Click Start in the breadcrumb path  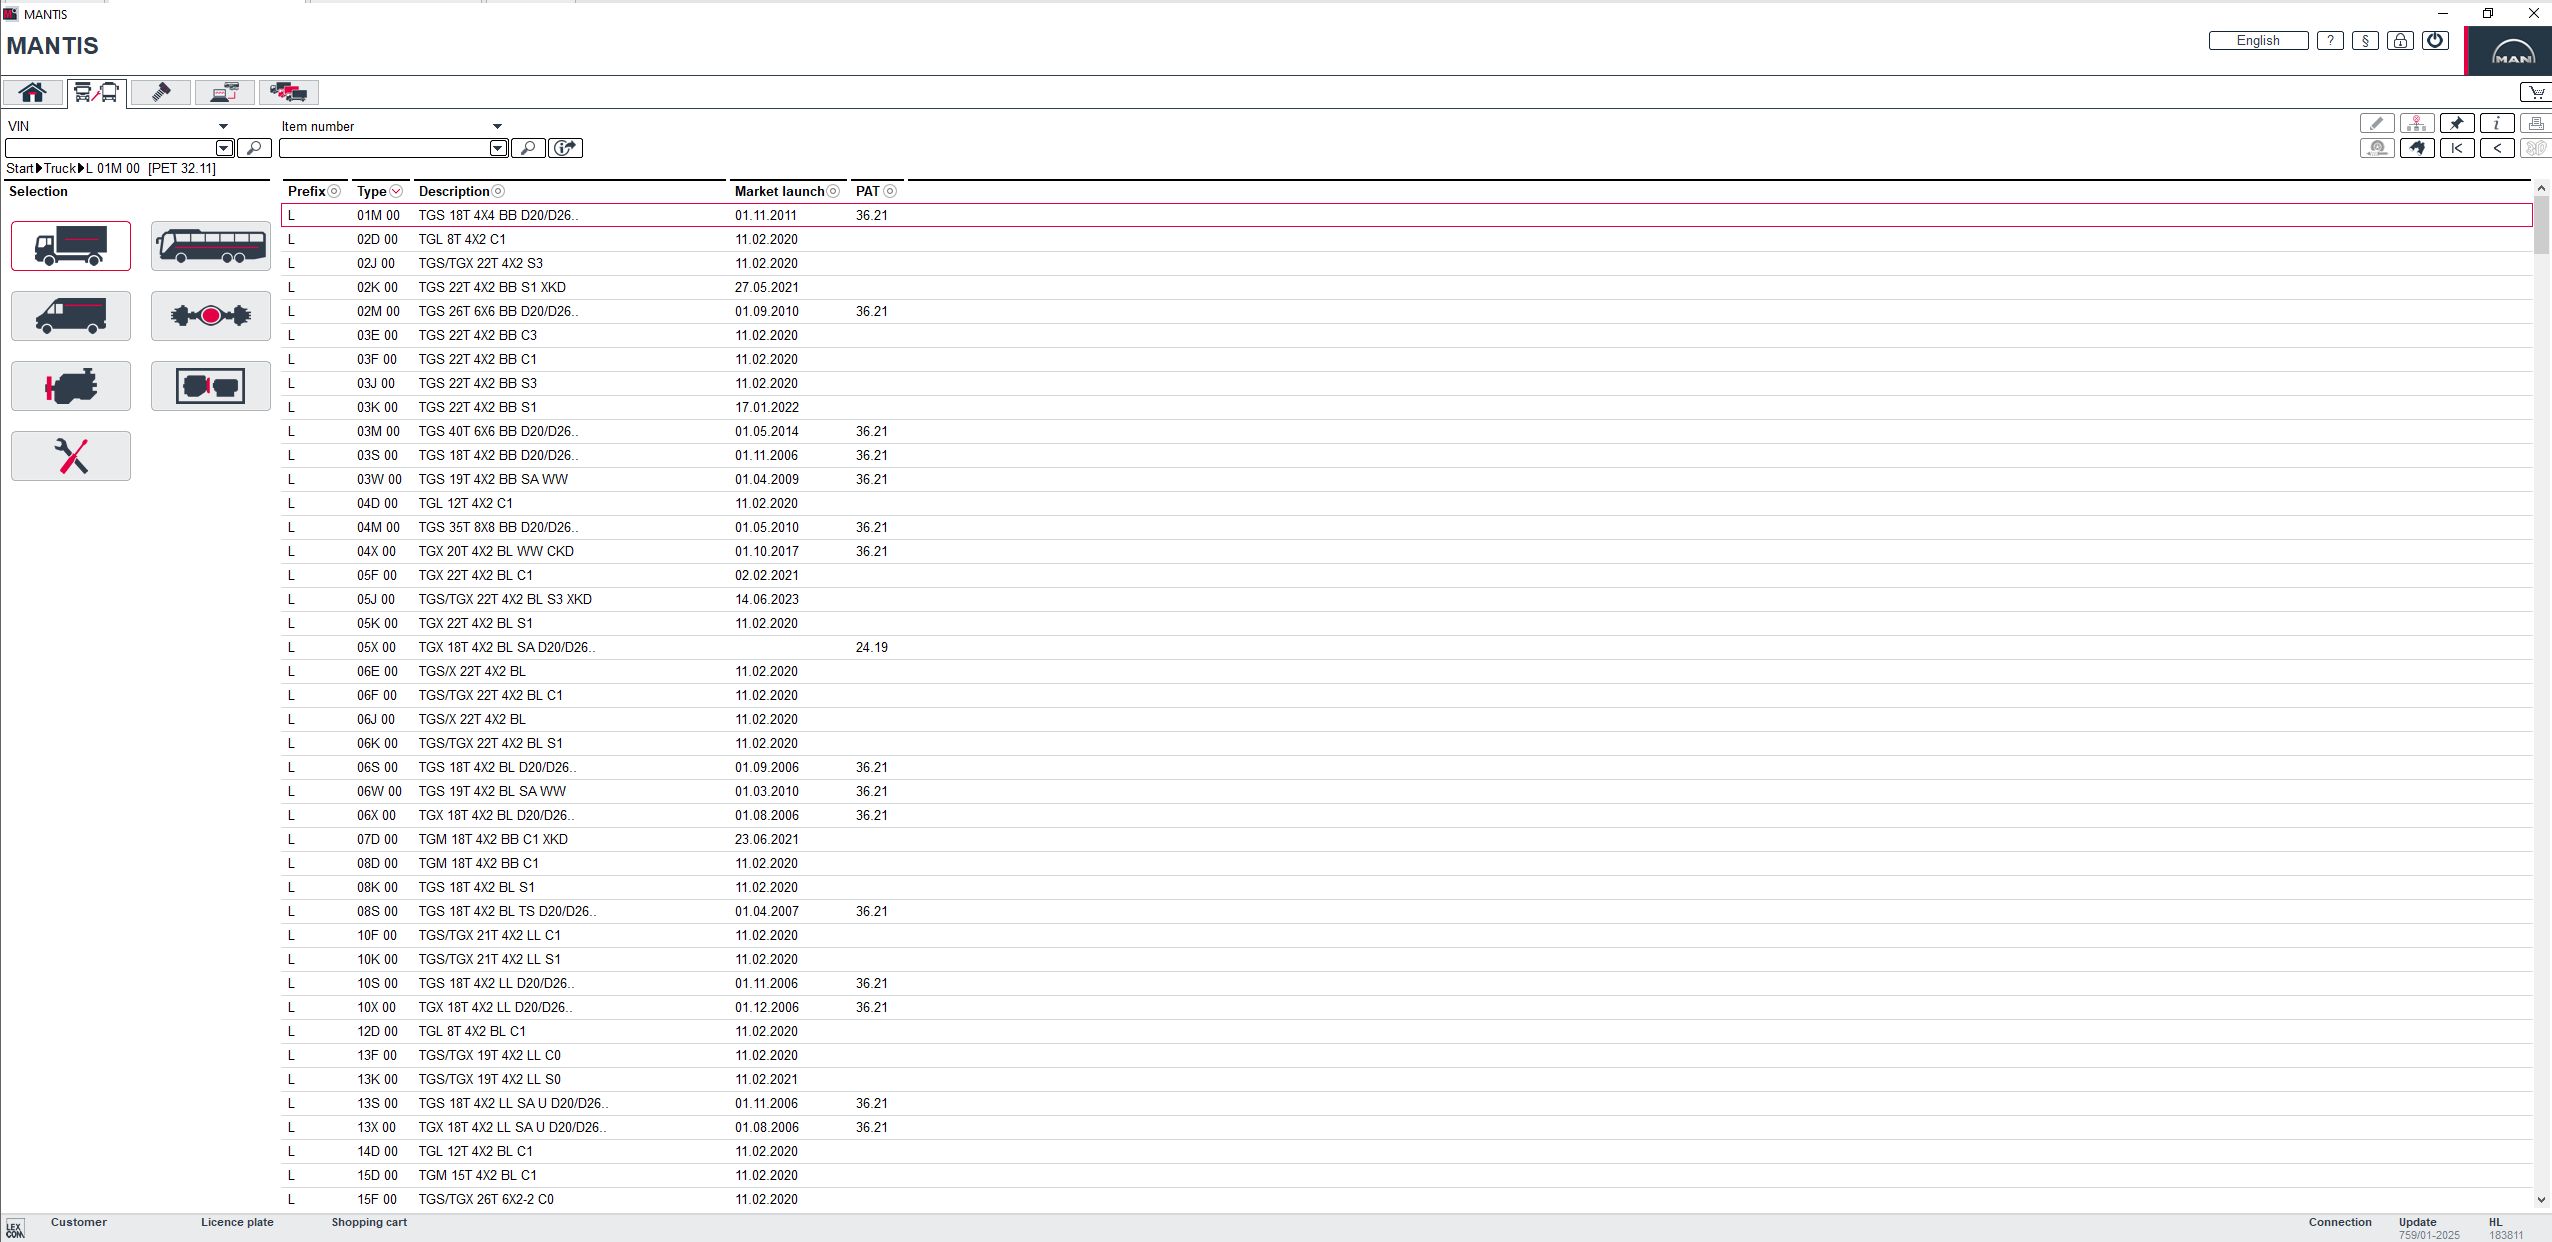pyautogui.click(x=20, y=168)
